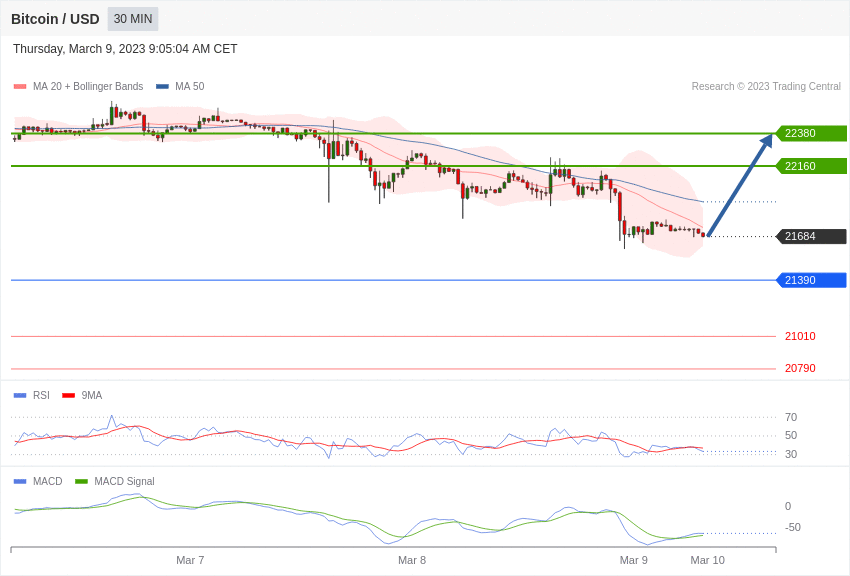Click the MA 20 + Bollinger Bands pink swatch
Screen dimensions: 850x576
(20, 86)
